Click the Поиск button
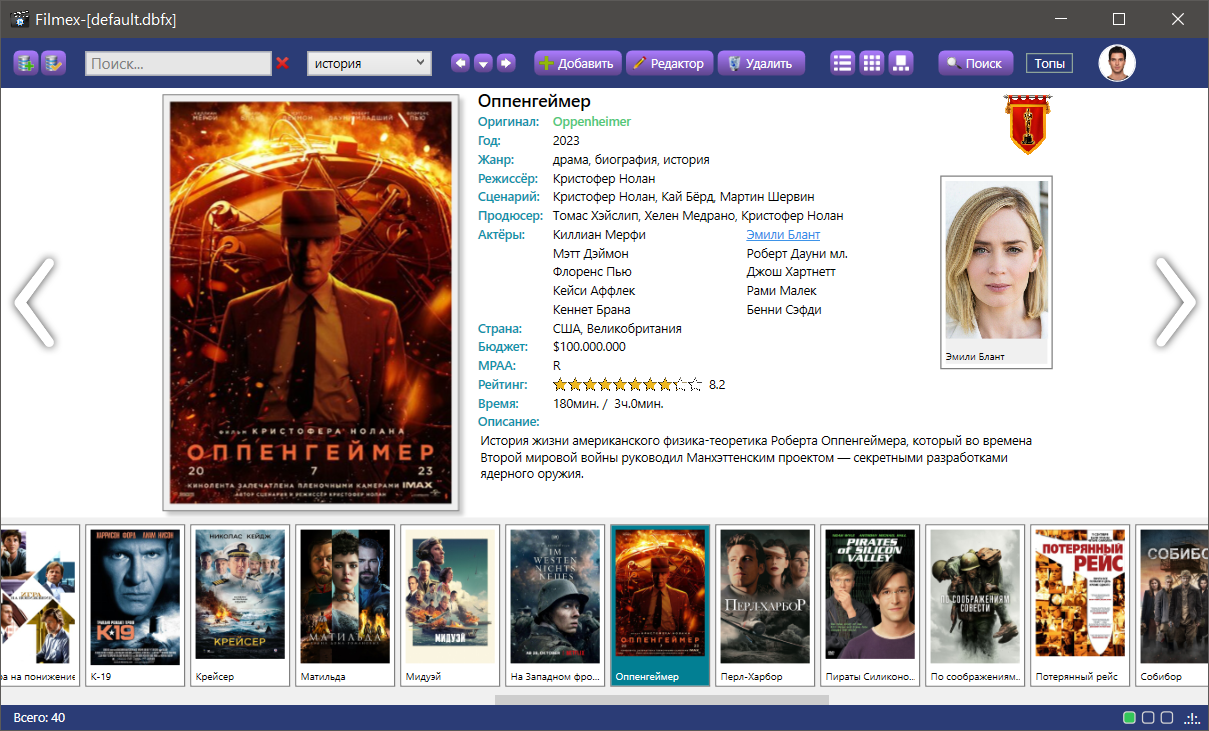The height and width of the screenshot is (731, 1209). pos(975,63)
